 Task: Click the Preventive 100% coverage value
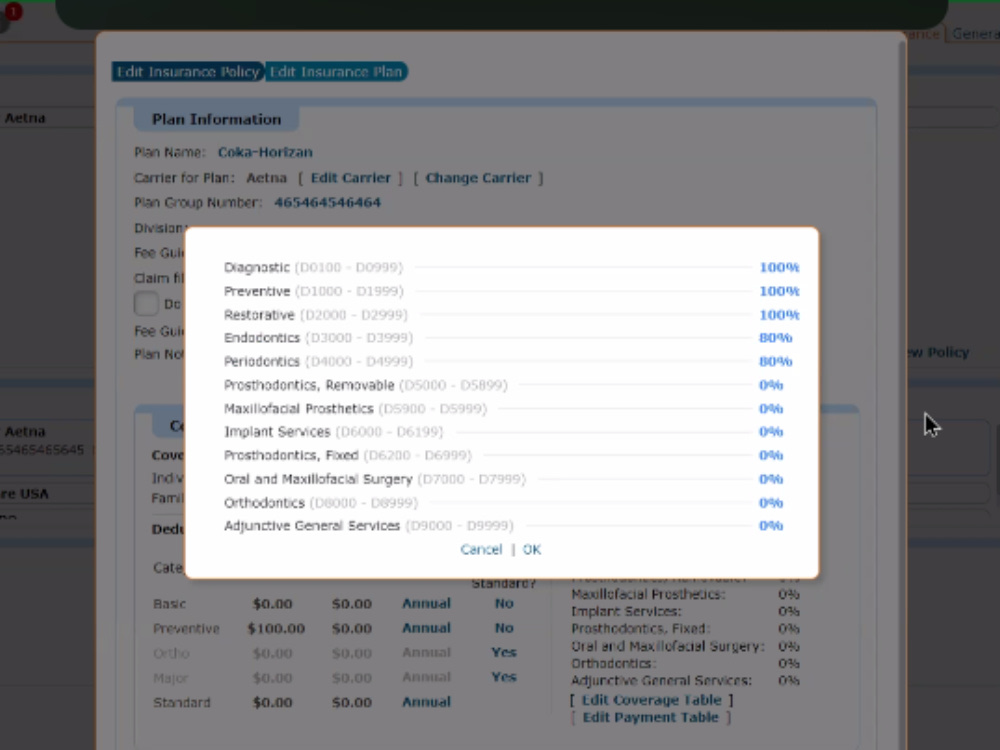(779, 291)
